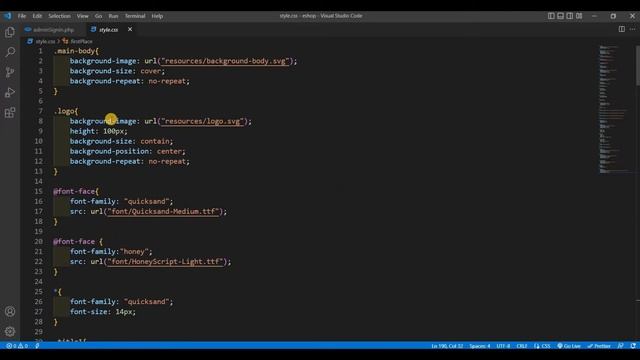Screen dimensions: 640x360
Task: Open notifications bell in status bar
Action: pos(633,346)
